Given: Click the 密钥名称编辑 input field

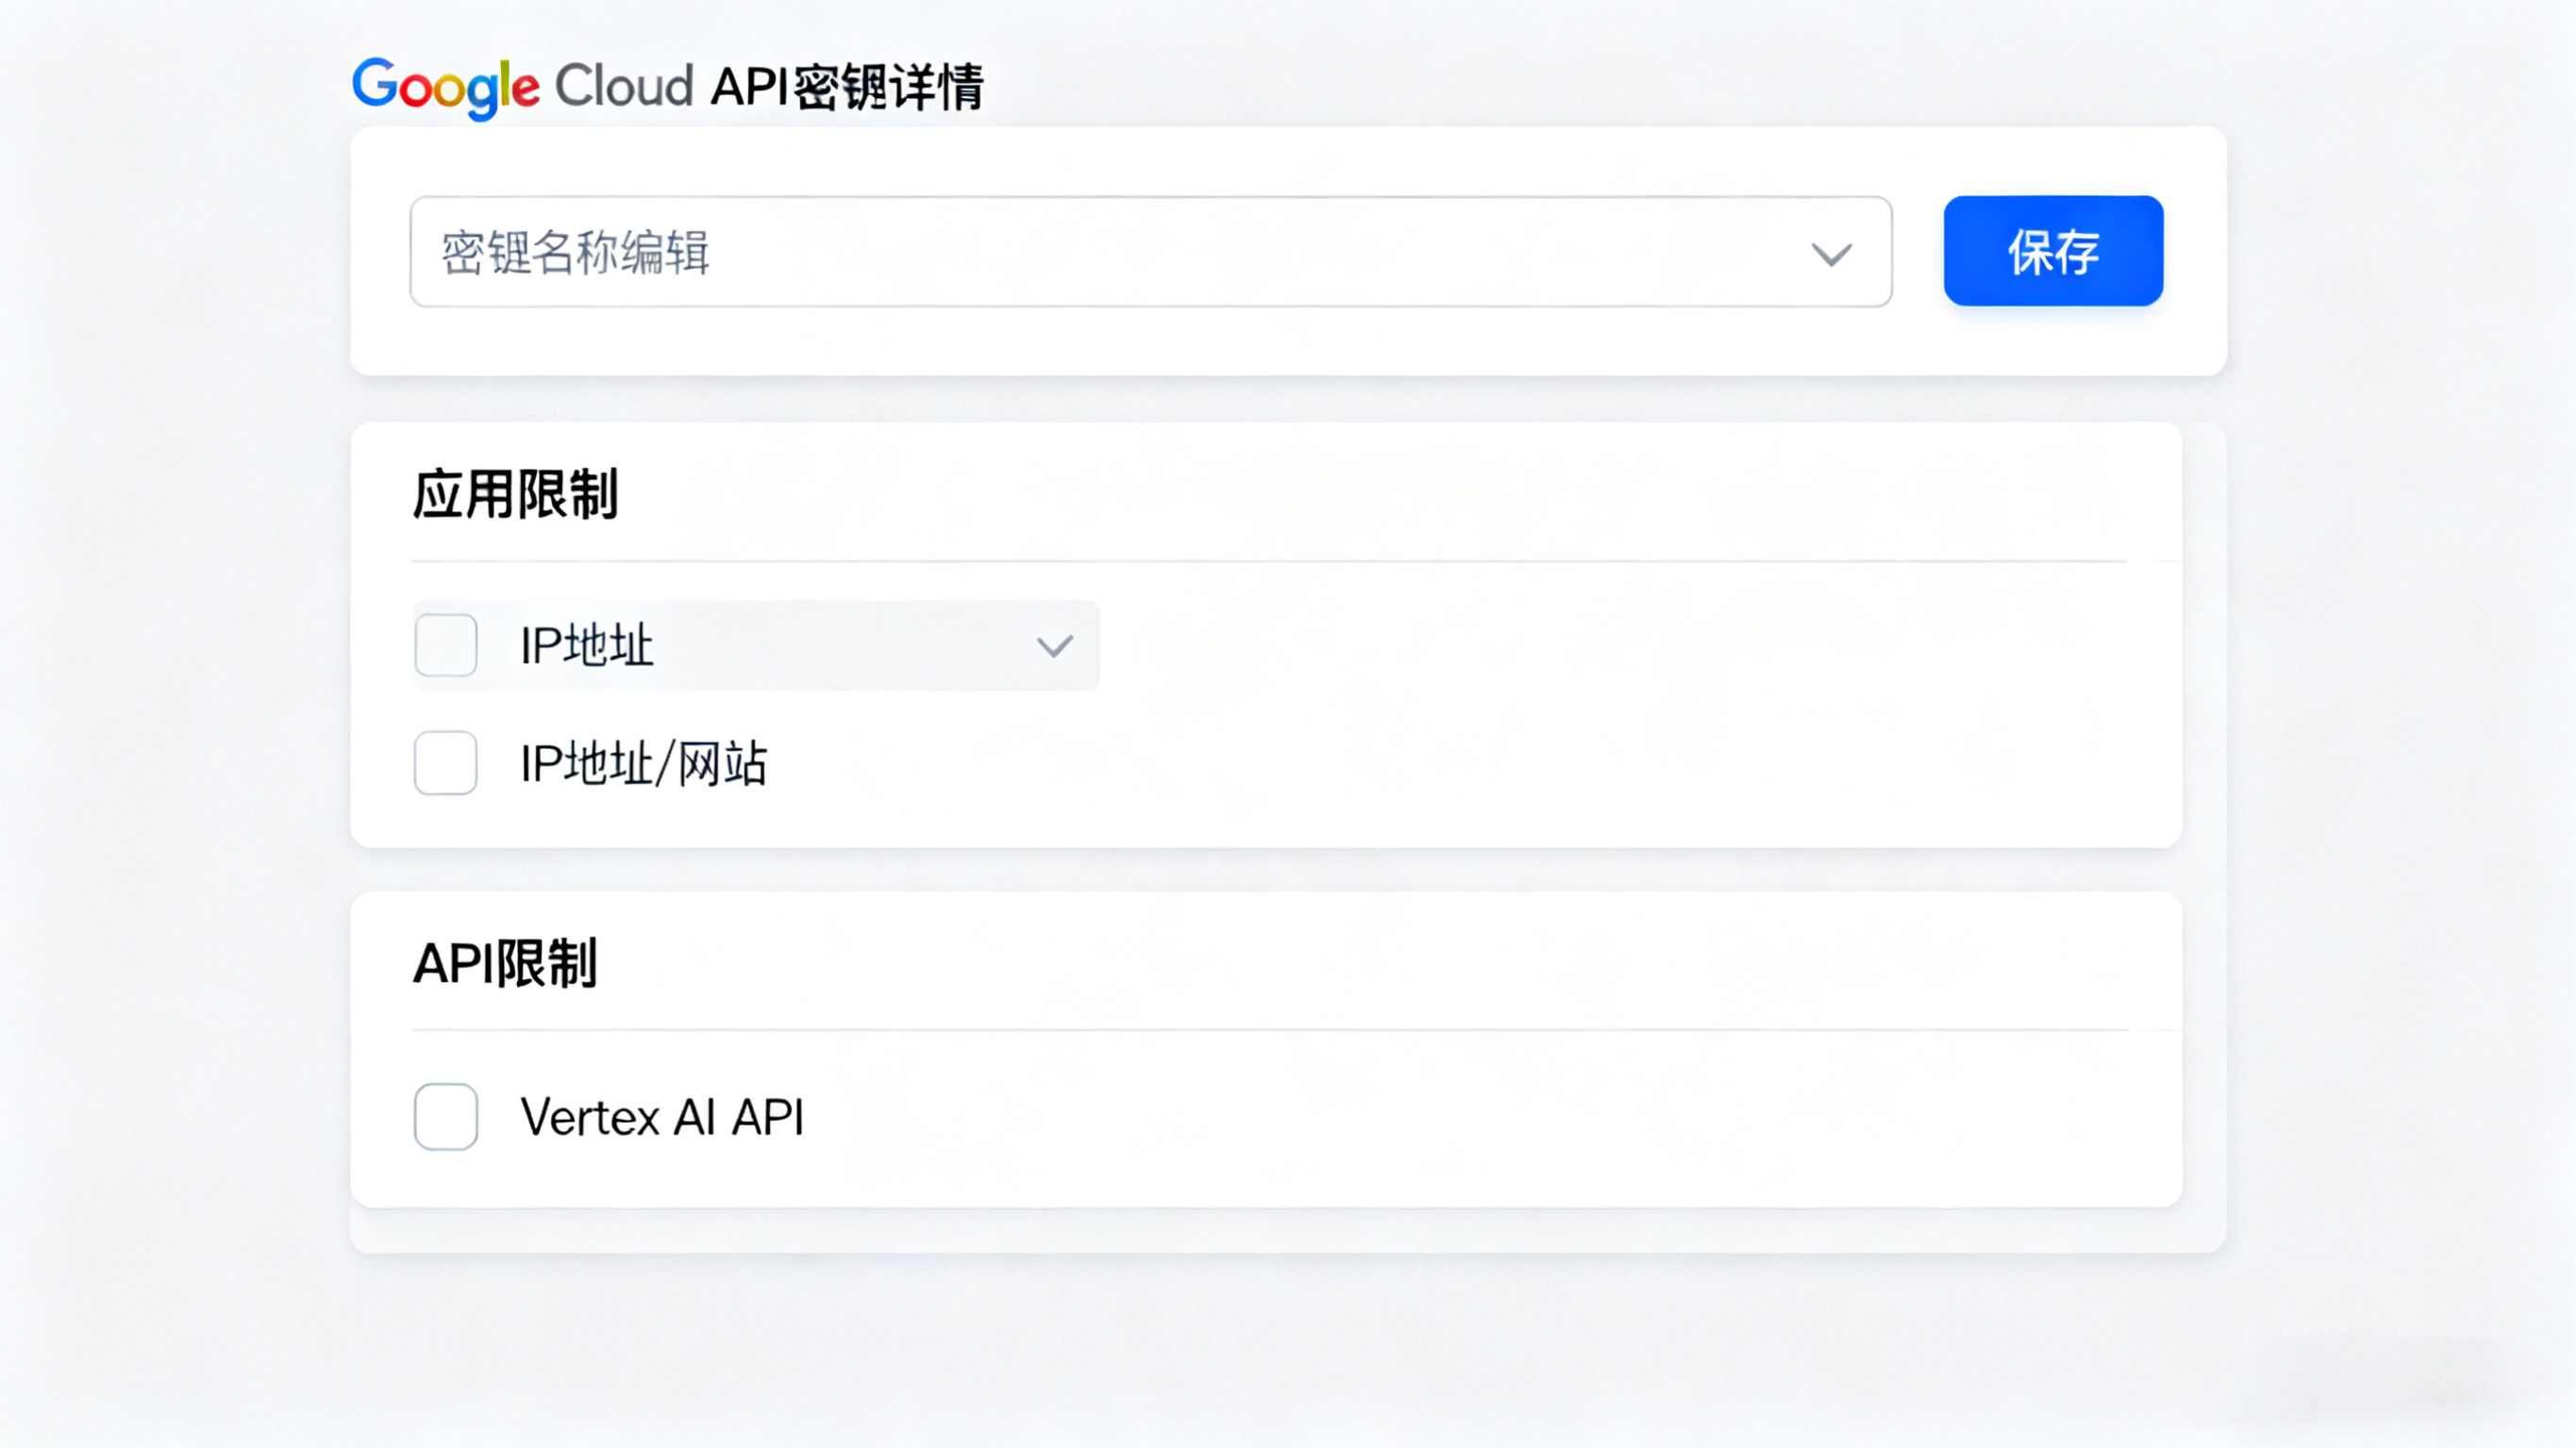Looking at the screenshot, I should coord(1150,251).
